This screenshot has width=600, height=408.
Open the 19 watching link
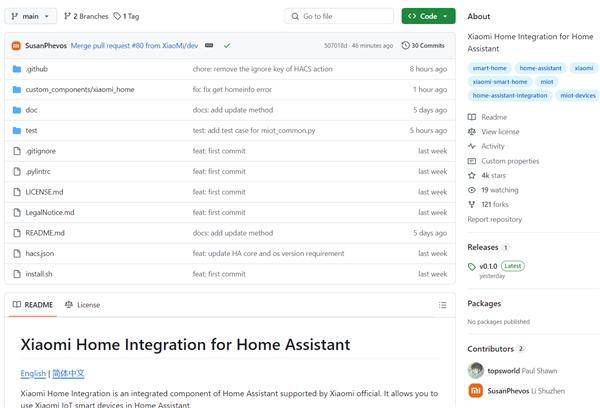500,190
